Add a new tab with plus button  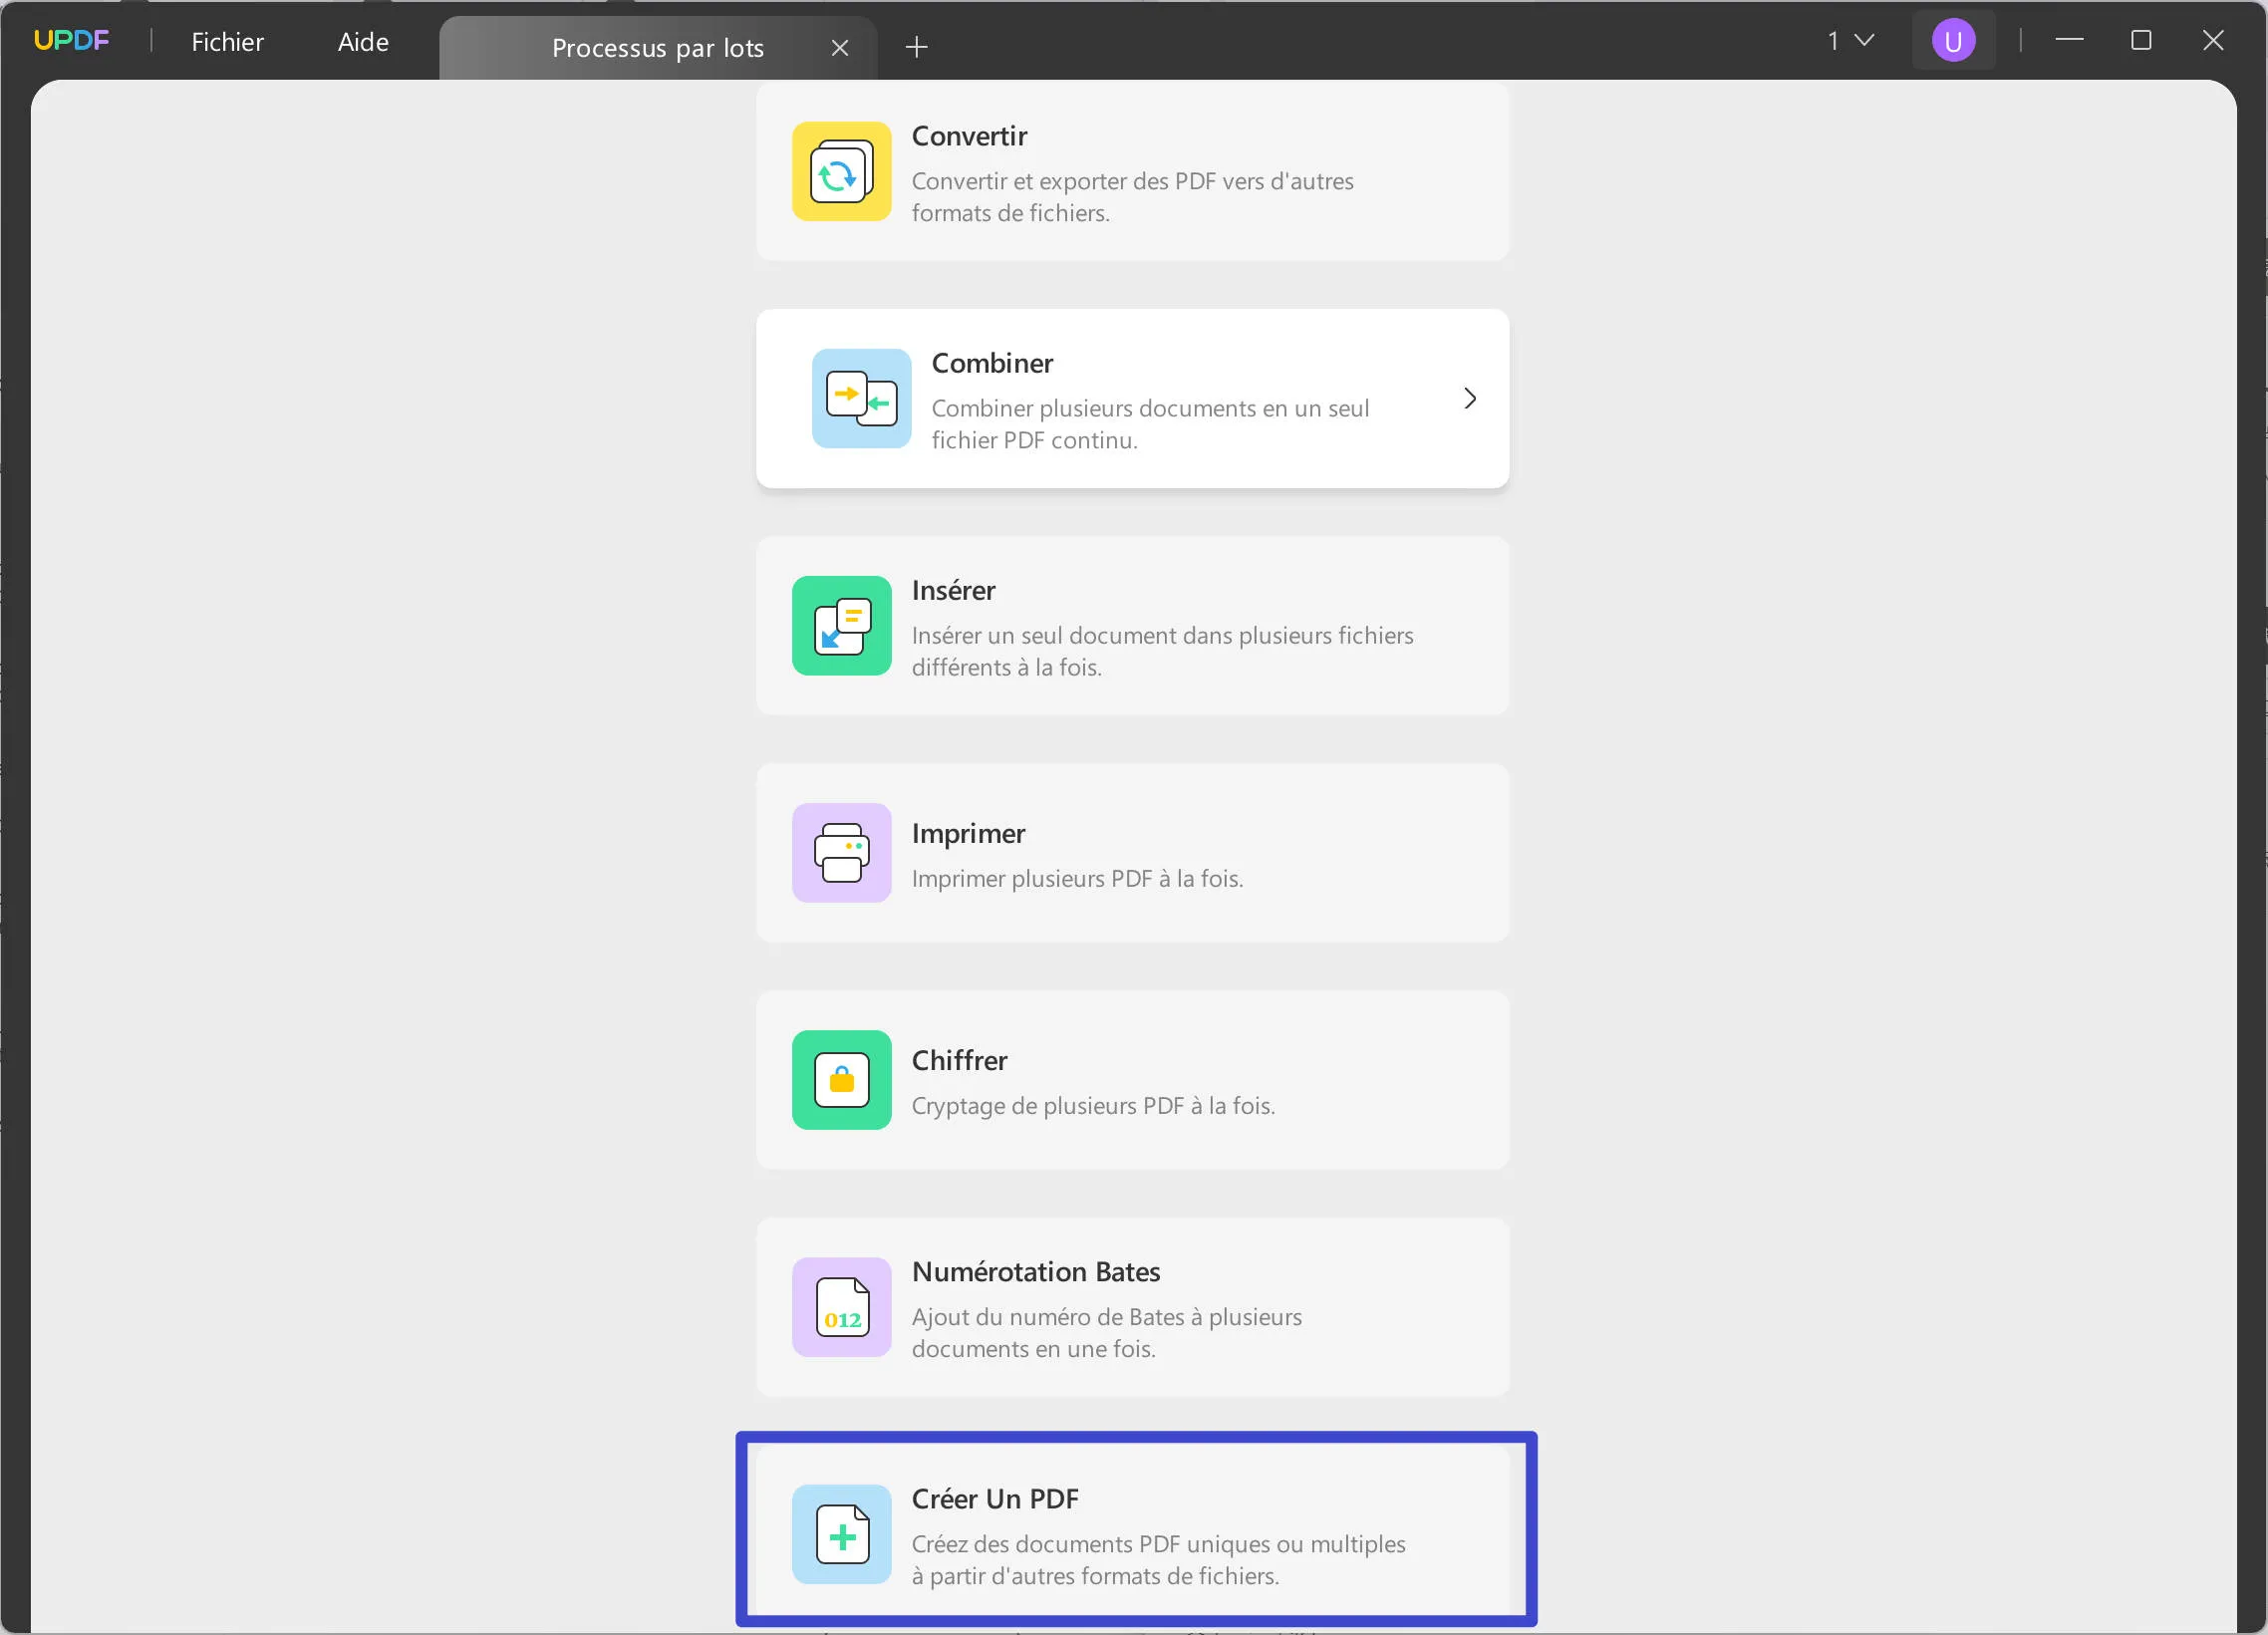click(916, 47)
